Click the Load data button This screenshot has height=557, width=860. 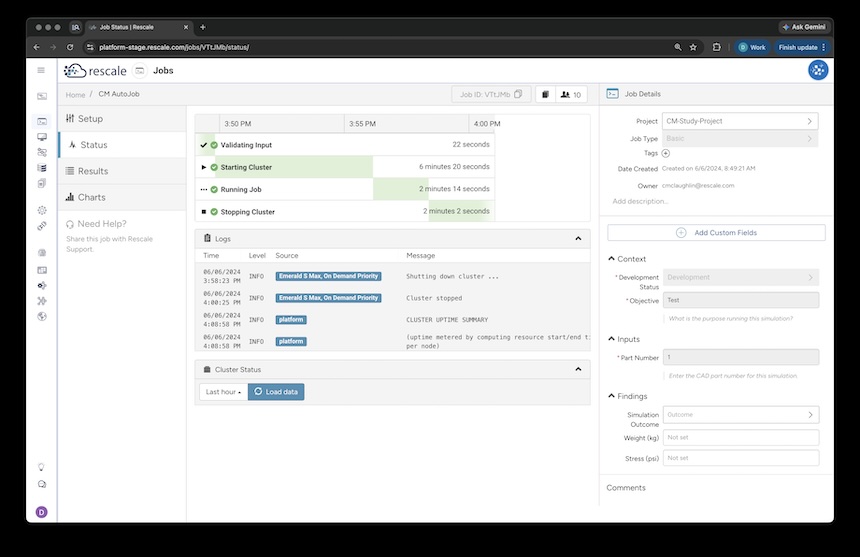tap(276, 392)
